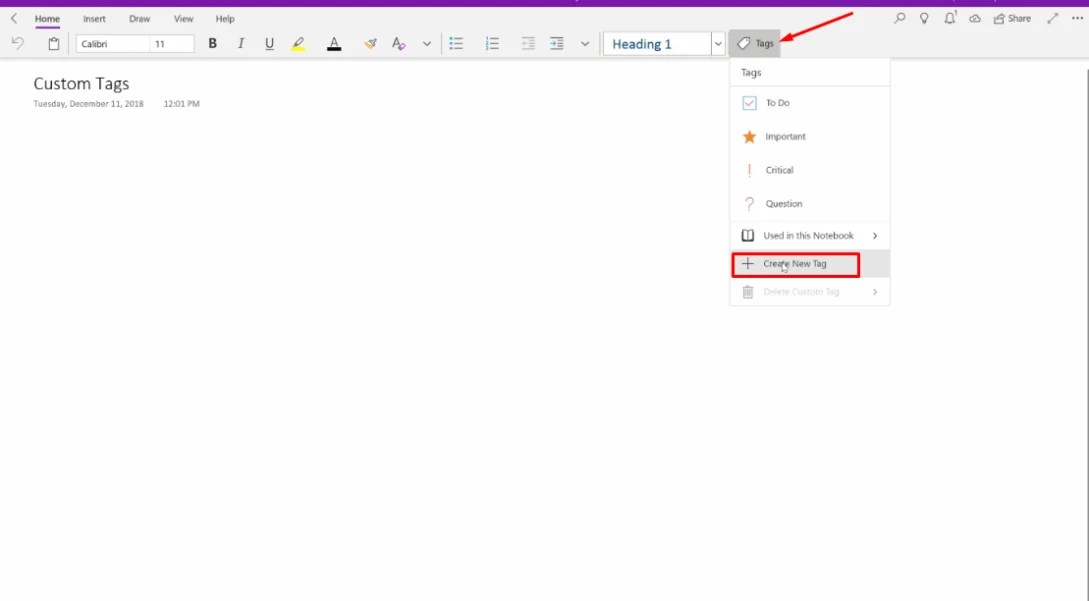Click the Paste clipboard icon
1089x601 pixels.
(x=53, y=43)
